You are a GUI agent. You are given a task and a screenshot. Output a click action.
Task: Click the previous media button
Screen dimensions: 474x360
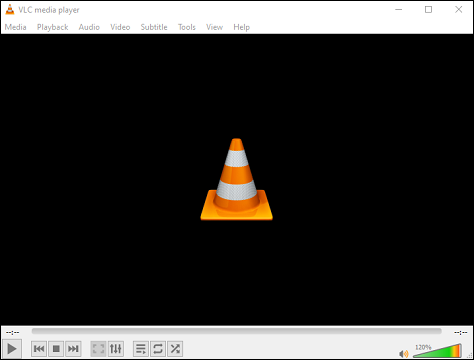tap(39, 349)
